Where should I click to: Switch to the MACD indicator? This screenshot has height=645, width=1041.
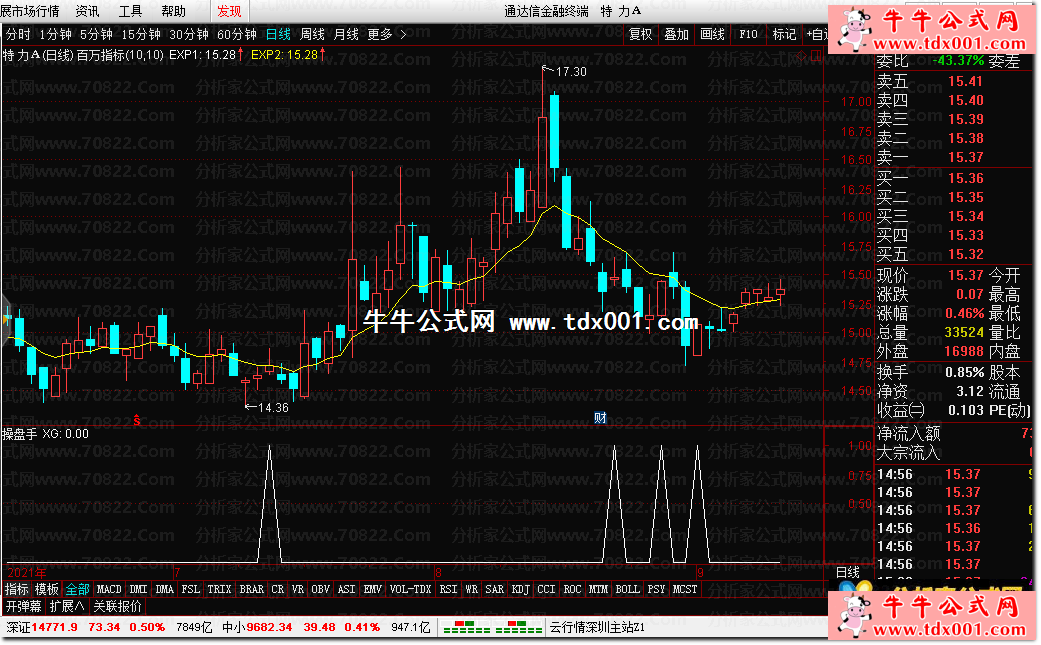tap(109, 589)
